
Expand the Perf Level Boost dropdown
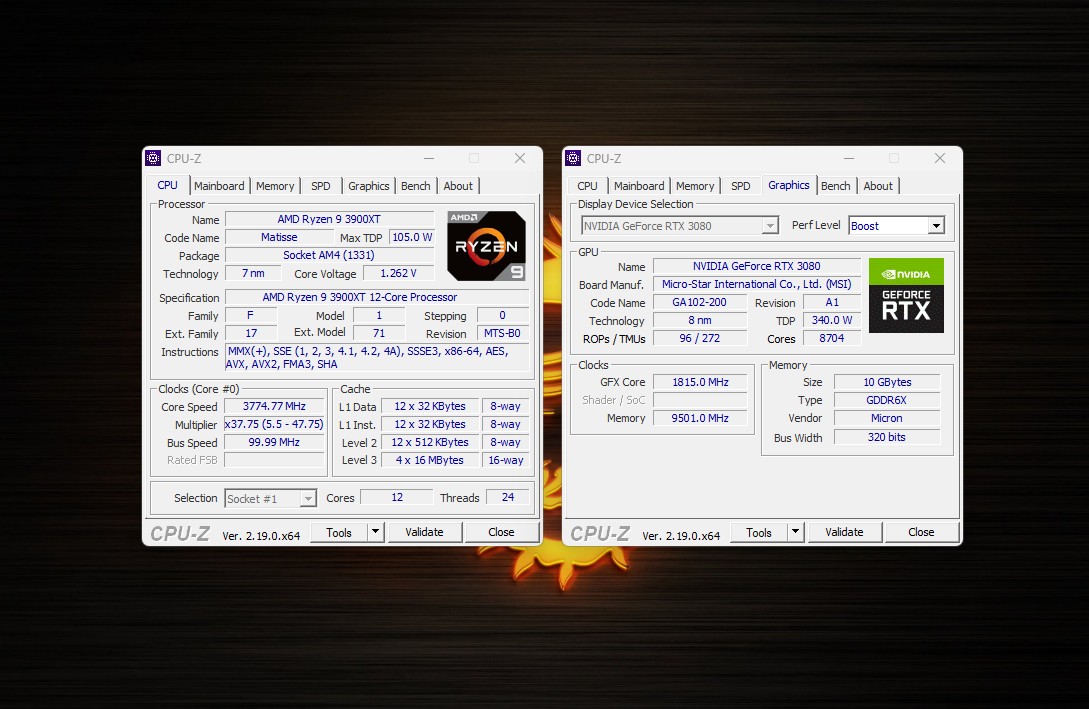[936, 226]
